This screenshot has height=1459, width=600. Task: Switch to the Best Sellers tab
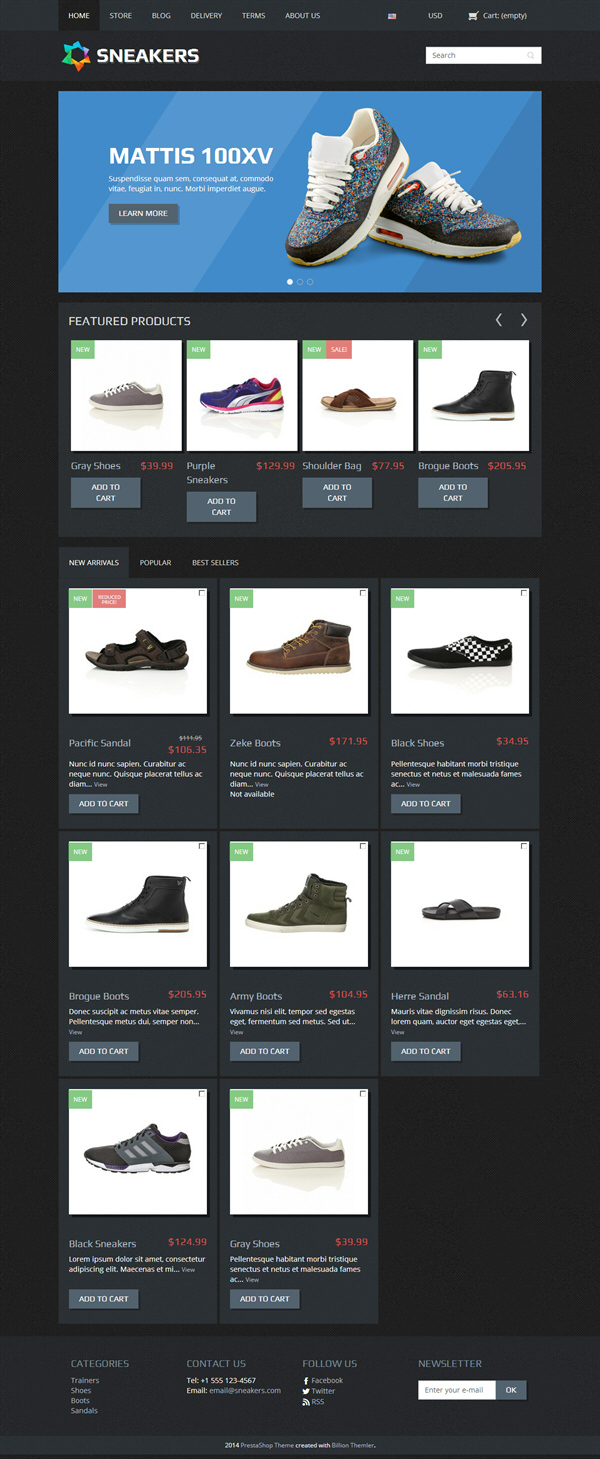tap(215, 562)
